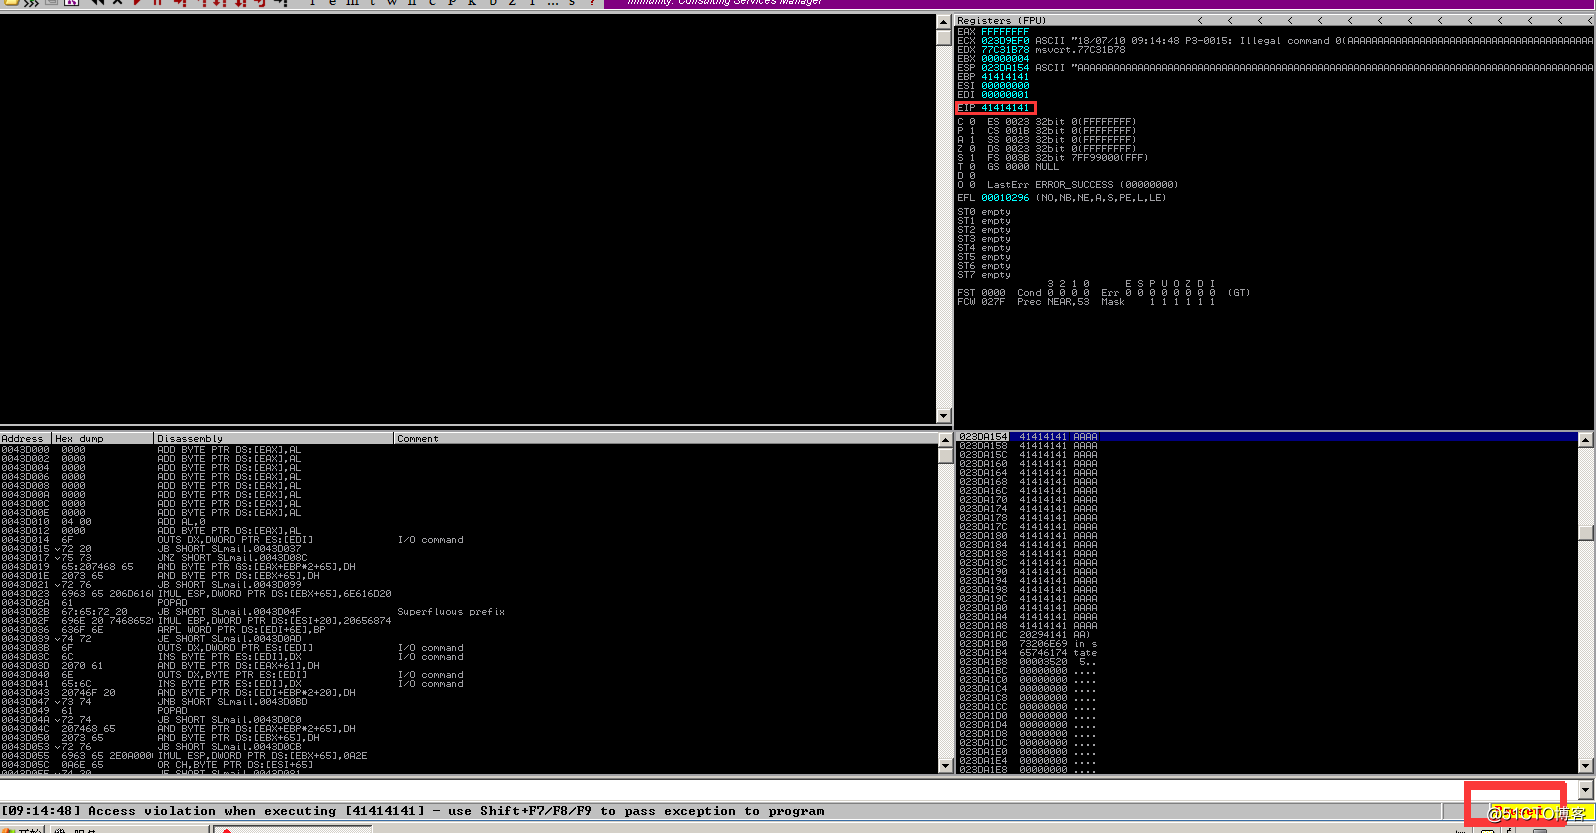Select dump row at address 0043D000
This screenshot has height=833, width=1596.
tap(468, 450)
